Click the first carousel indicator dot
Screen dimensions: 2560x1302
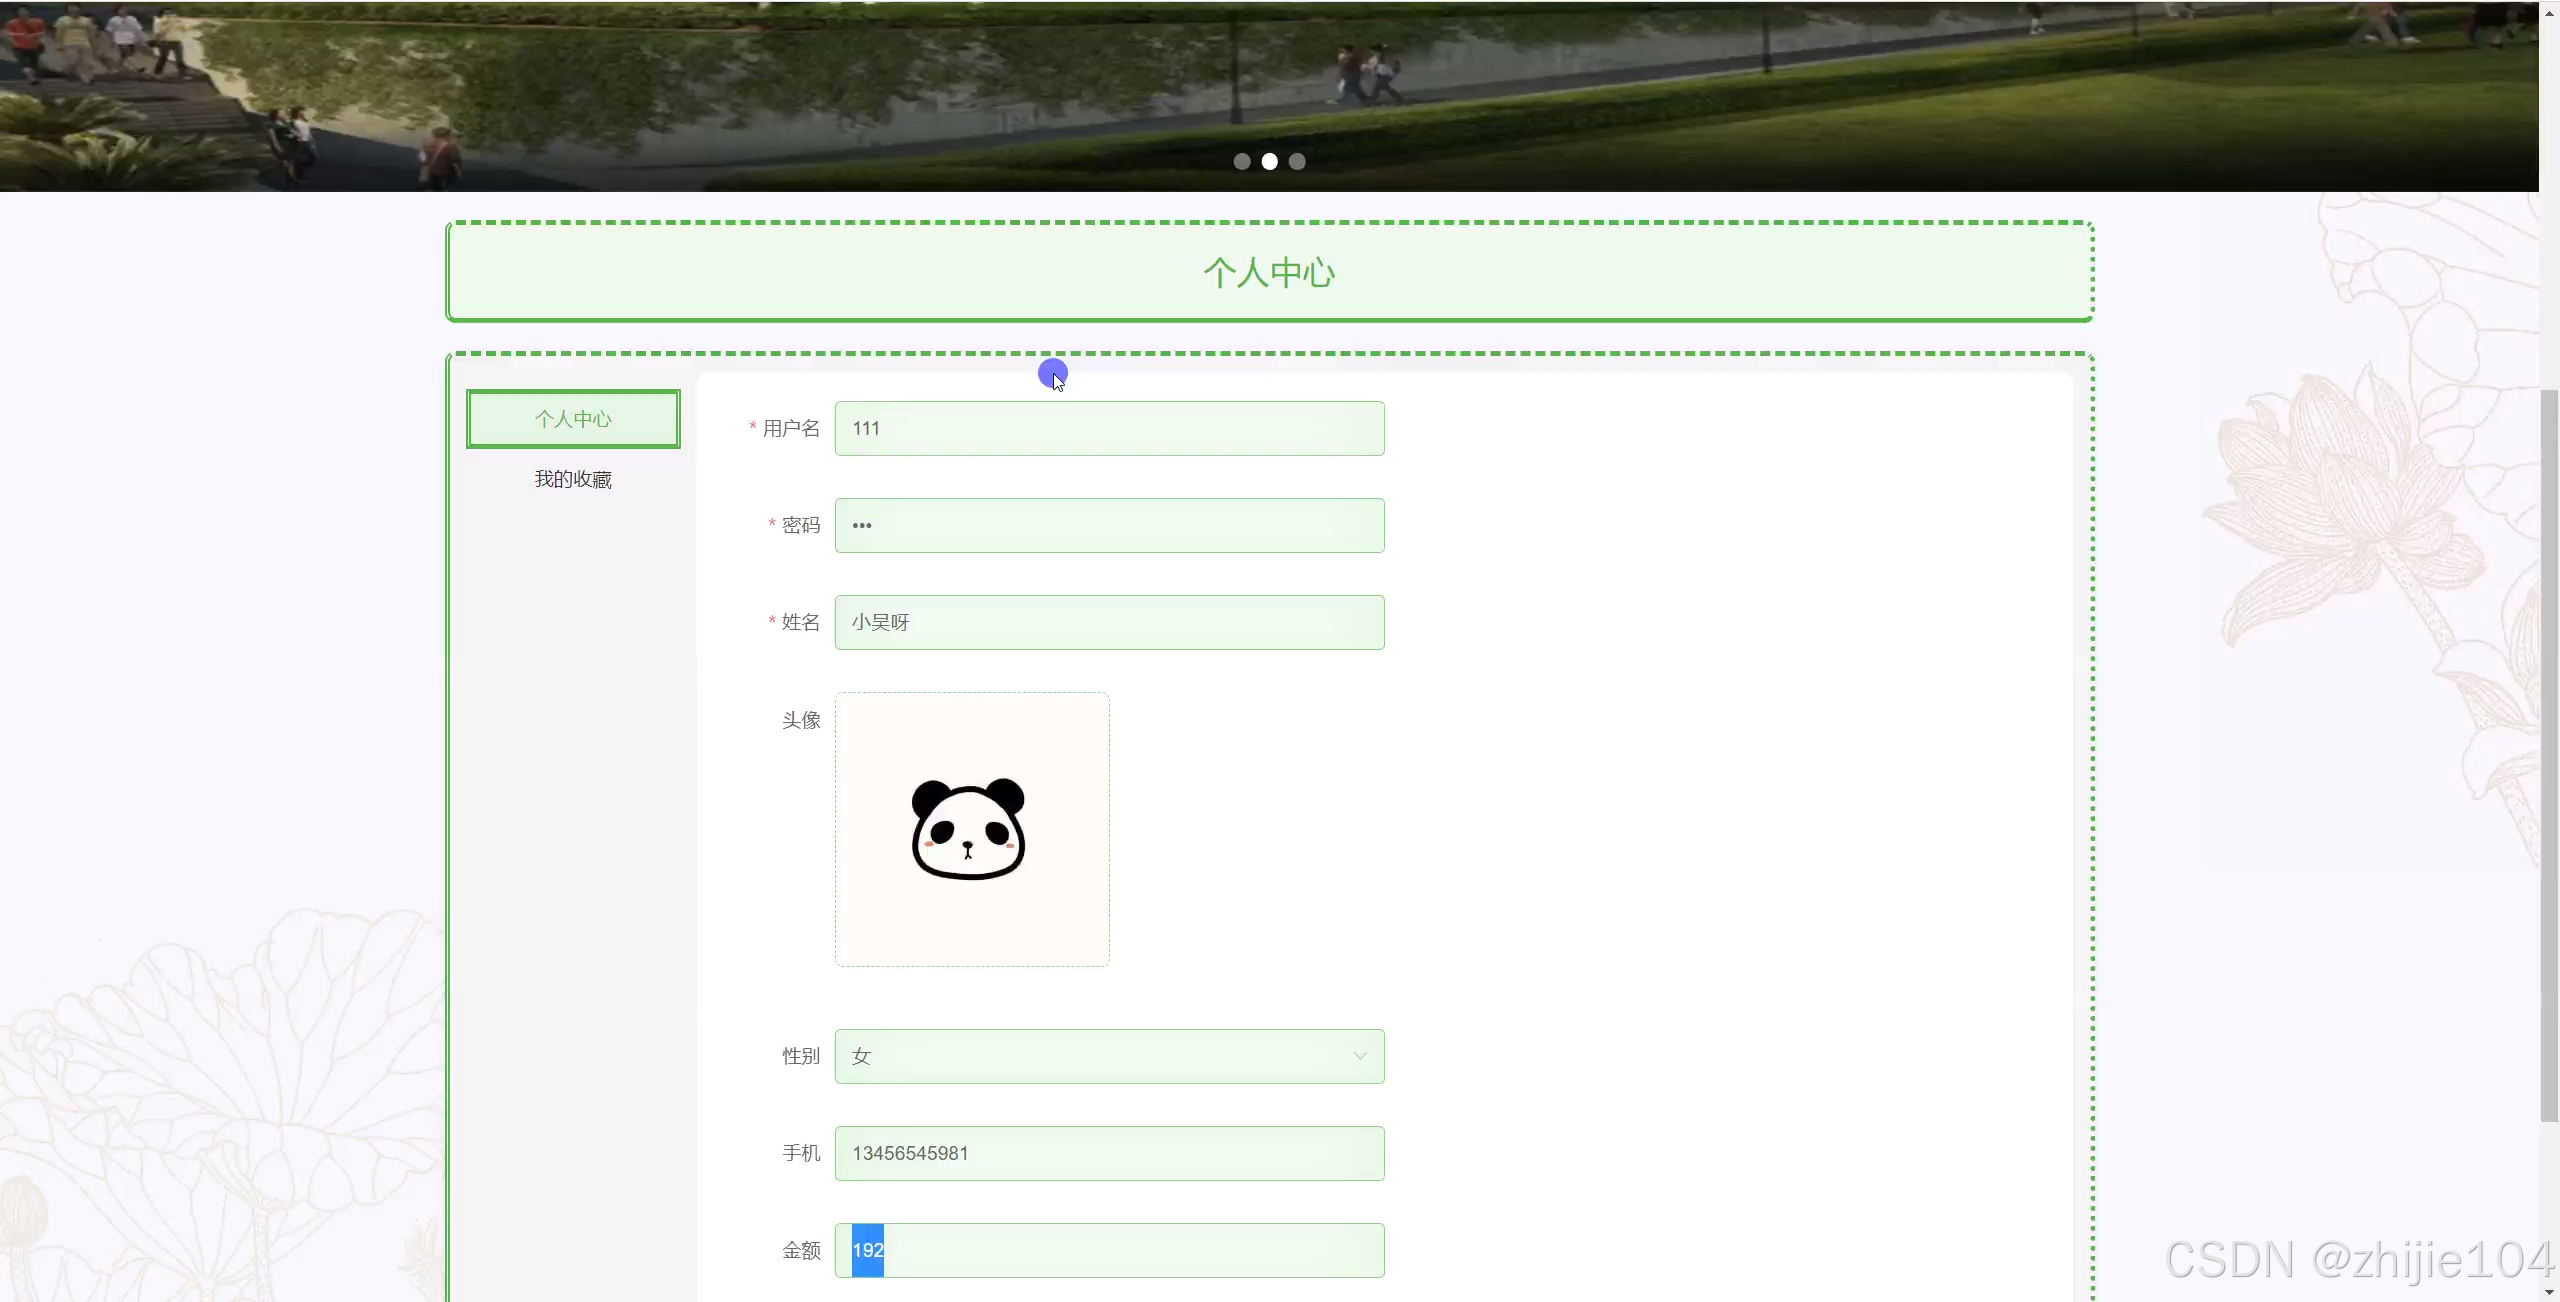1242,161
